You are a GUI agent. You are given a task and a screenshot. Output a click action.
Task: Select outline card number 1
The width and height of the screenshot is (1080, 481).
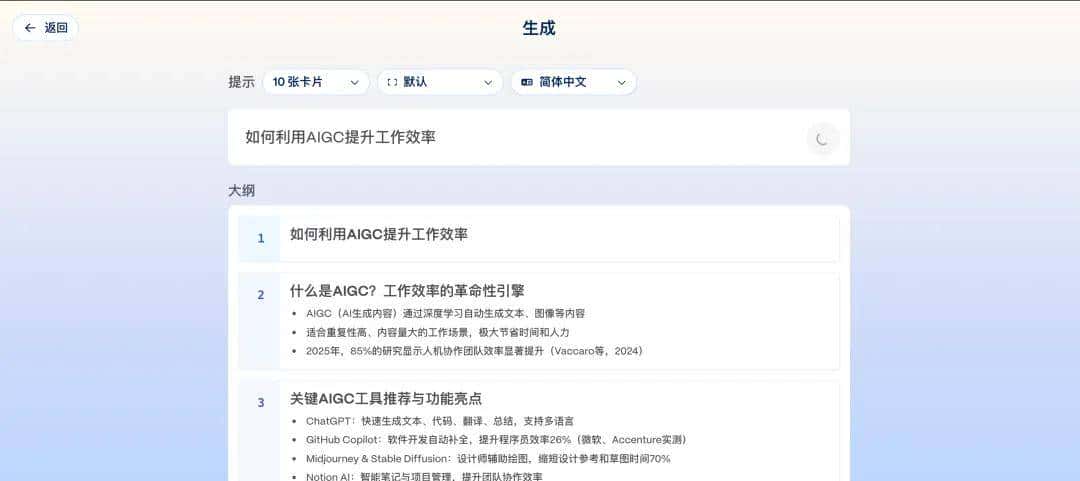260,238
